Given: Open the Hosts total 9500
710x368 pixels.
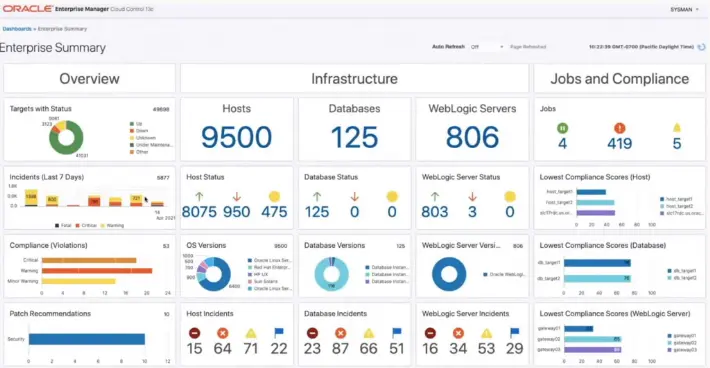Looking at the screenshot, I should click(236, 137).
